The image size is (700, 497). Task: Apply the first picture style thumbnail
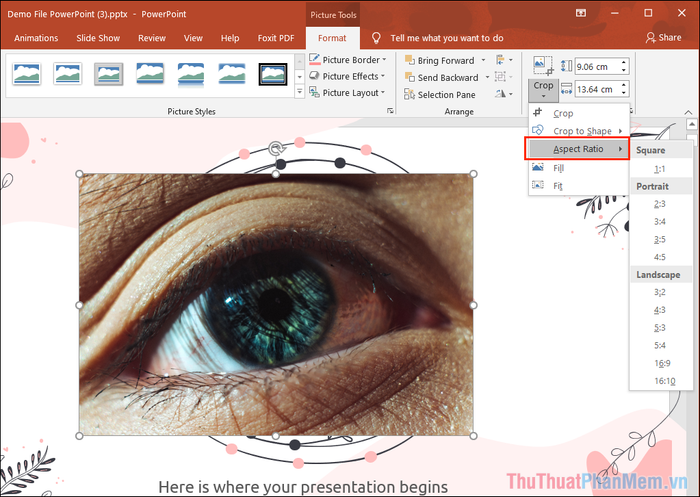tap(27, 74)
